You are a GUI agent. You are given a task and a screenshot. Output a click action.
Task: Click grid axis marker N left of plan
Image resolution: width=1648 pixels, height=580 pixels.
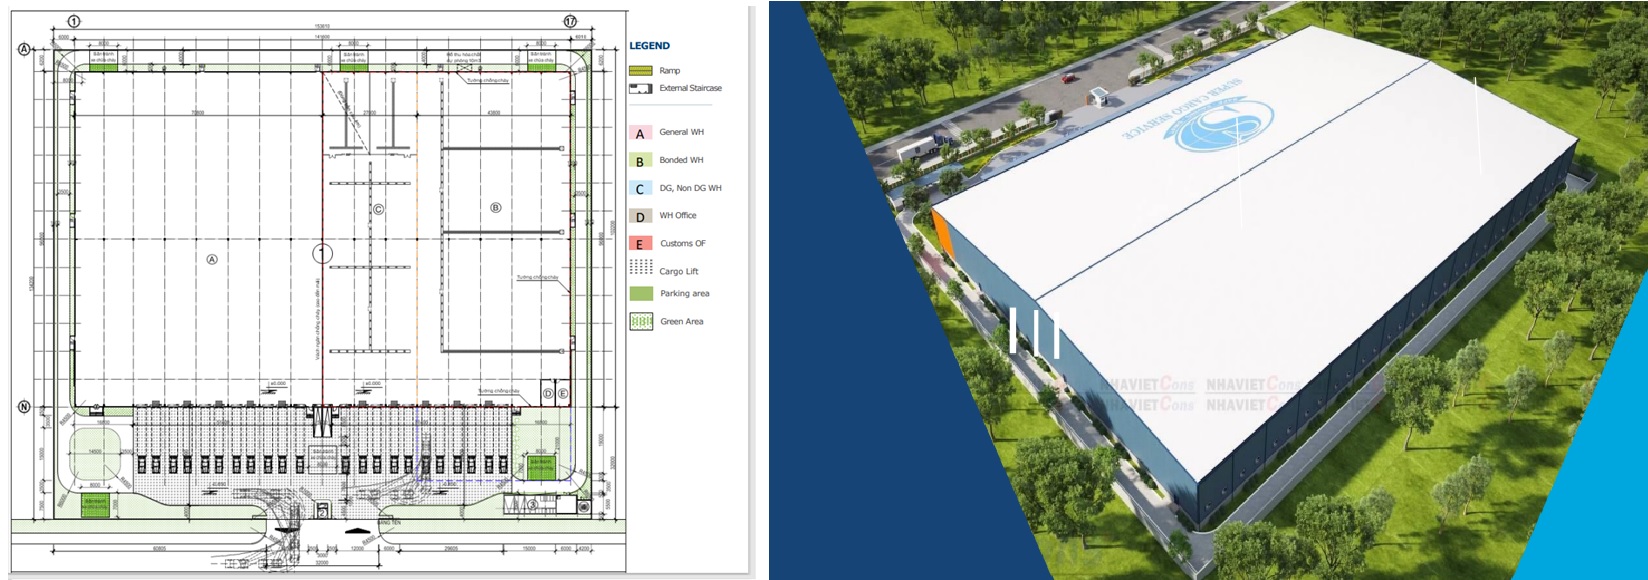tap(24, 407)
